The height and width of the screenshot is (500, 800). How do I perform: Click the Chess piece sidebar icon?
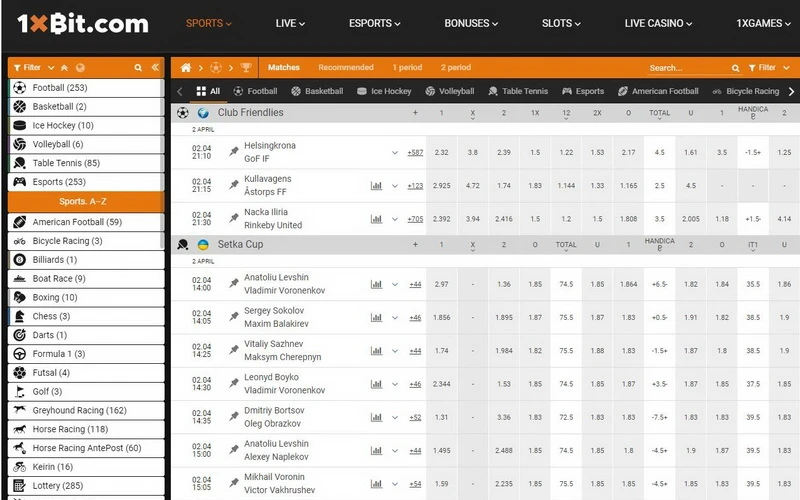pyautogui.click(x=19, y=316)
